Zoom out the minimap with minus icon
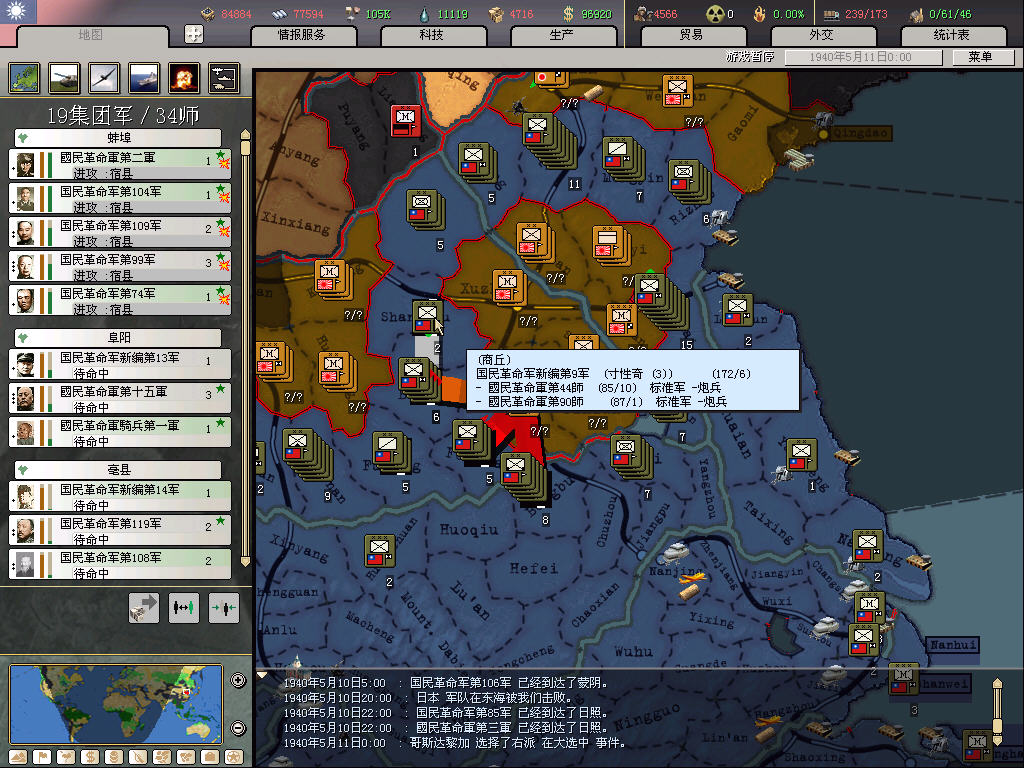The width and height of the screenshot is (1024, 768). [x=238, y=728]
